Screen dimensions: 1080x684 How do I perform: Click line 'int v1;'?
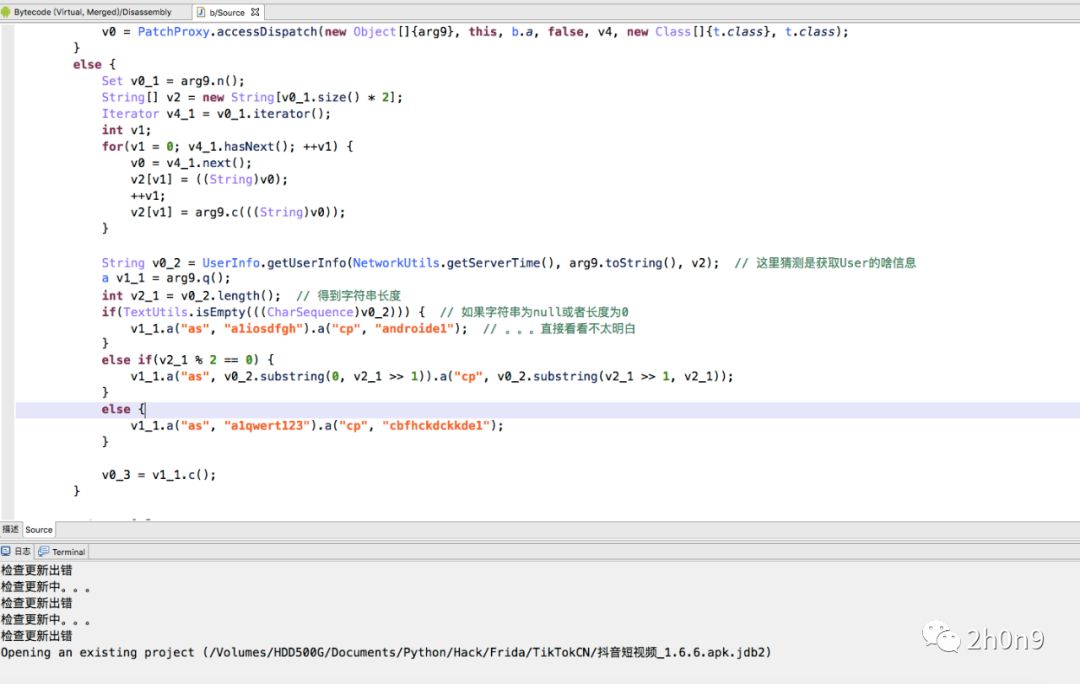pos(126,130)
